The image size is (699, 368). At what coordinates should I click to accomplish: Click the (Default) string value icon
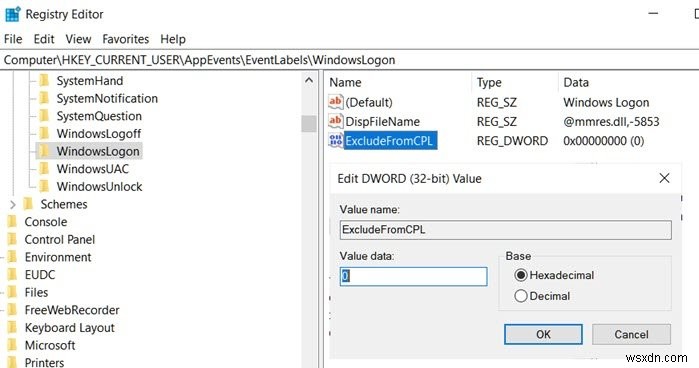[336, 102]
